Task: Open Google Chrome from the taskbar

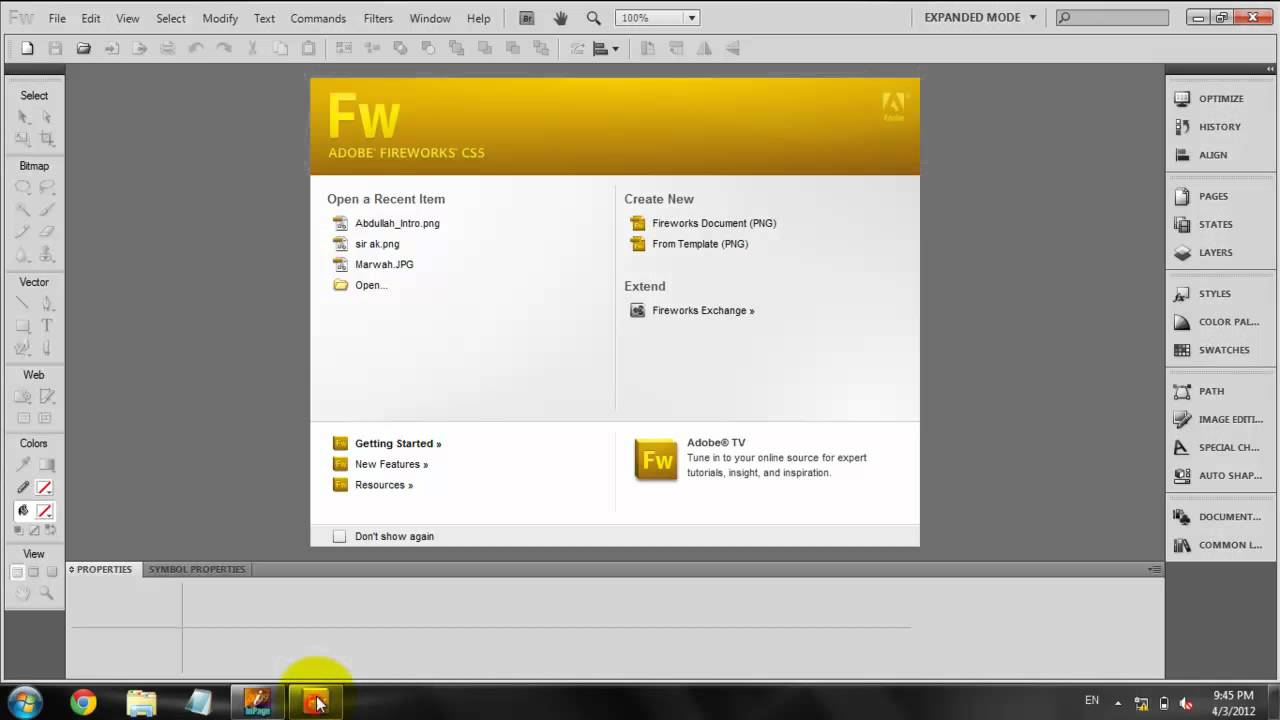Action: (x=83, y=703)
